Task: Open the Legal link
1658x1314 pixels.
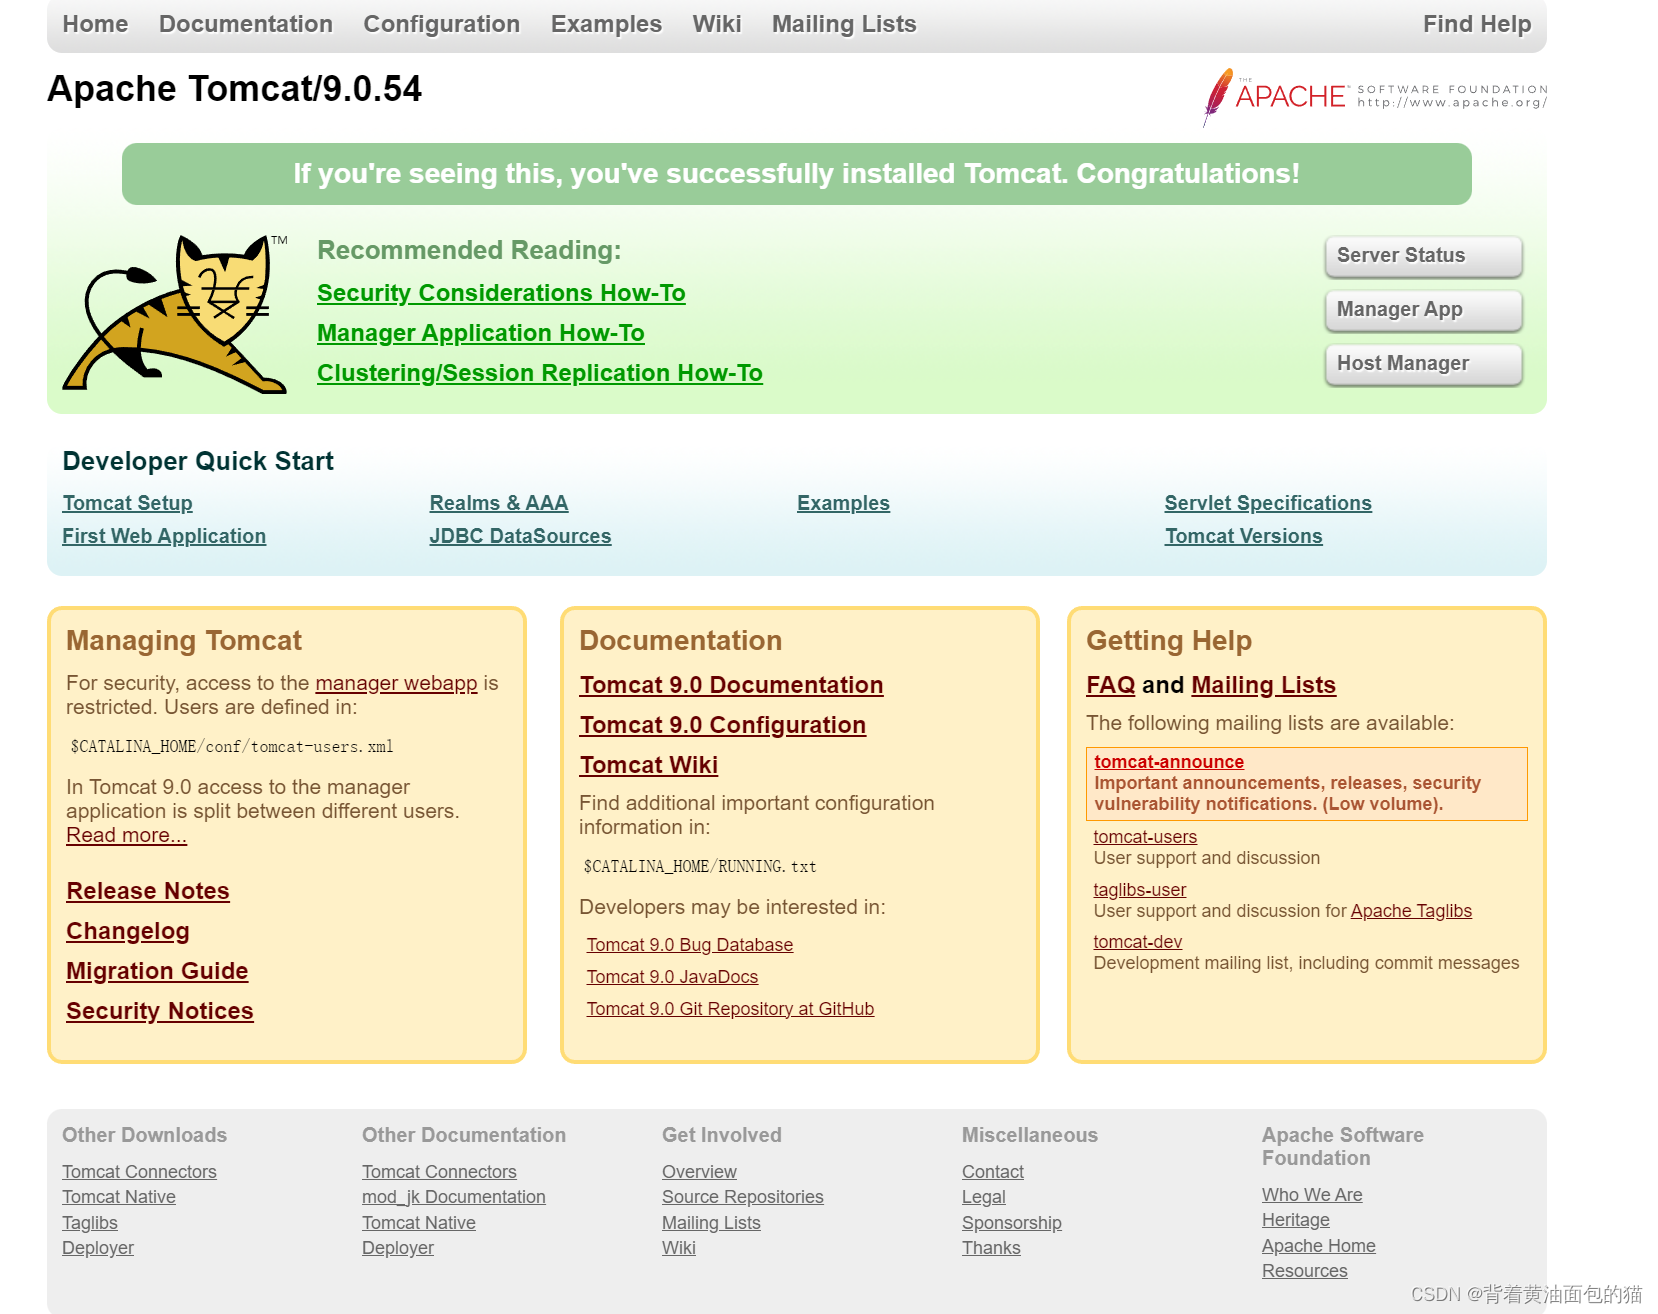Action: pos(984,1197)
